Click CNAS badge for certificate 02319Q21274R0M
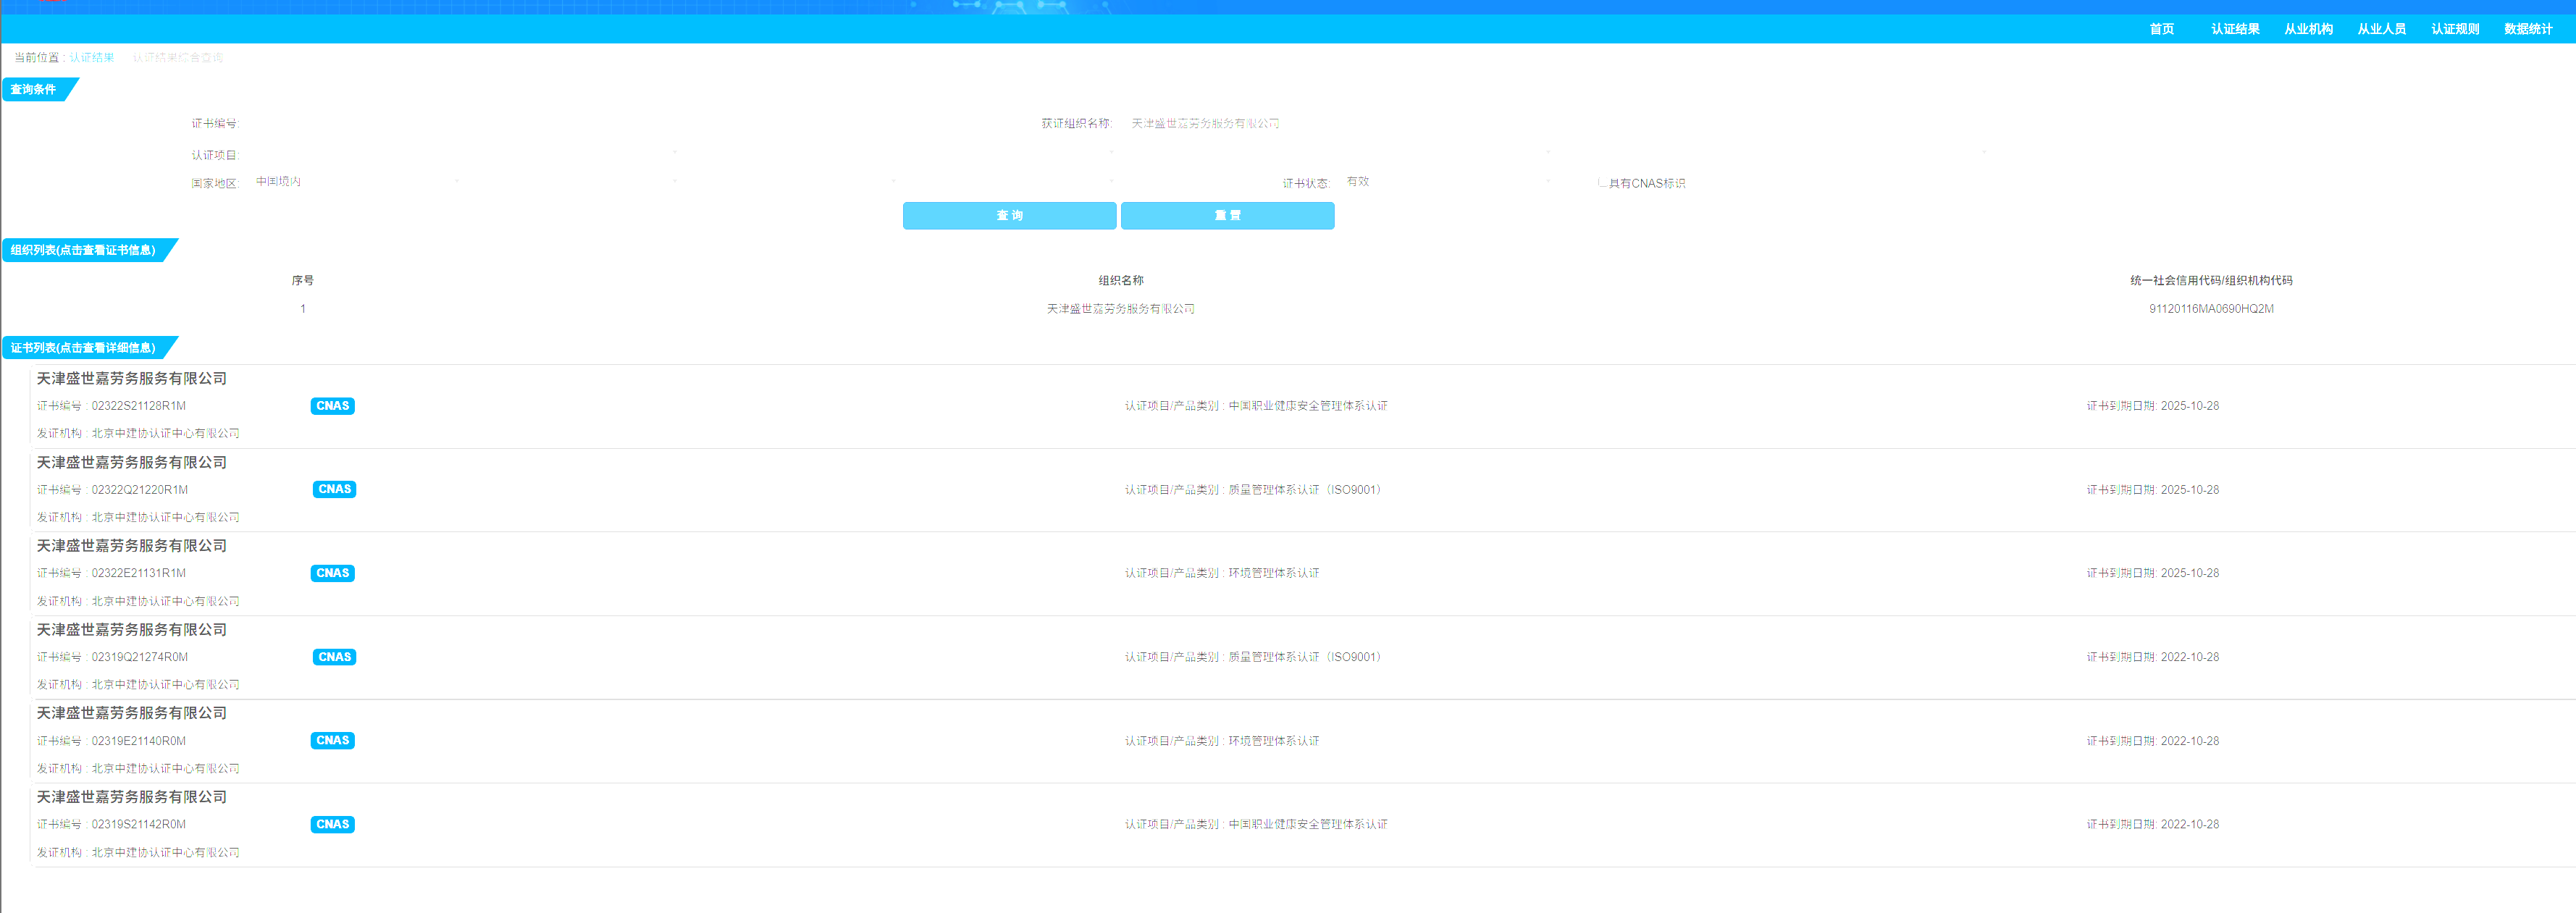The image size is (2576, 913). pyautogui.click(x=334, y=657)
